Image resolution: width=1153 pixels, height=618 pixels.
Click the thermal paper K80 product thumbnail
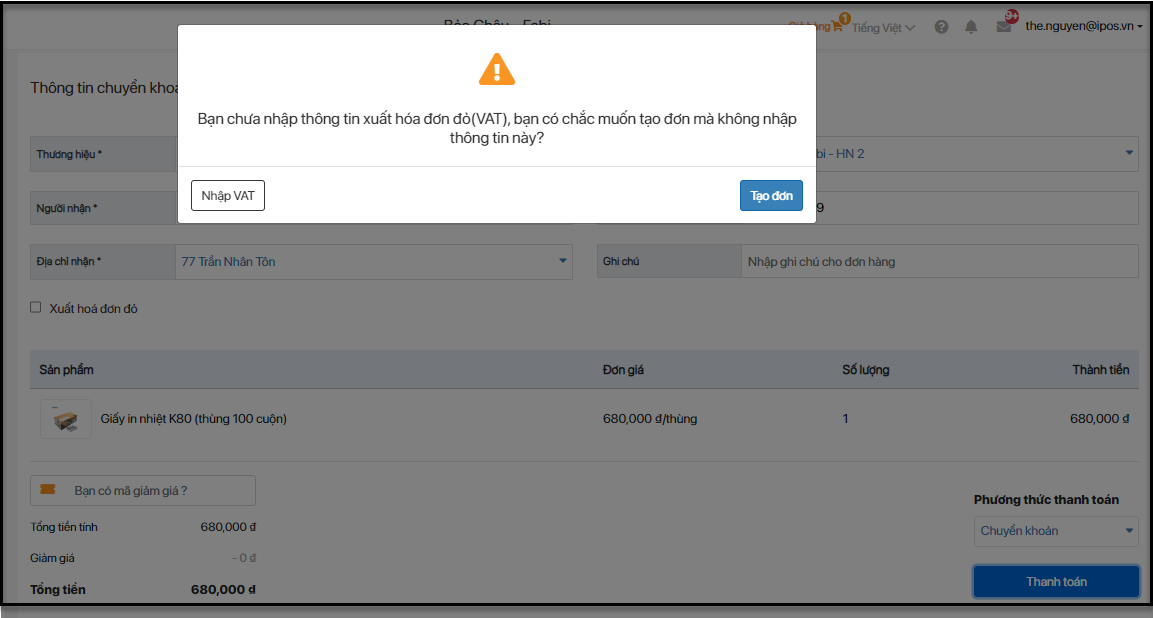pos(66,419)
